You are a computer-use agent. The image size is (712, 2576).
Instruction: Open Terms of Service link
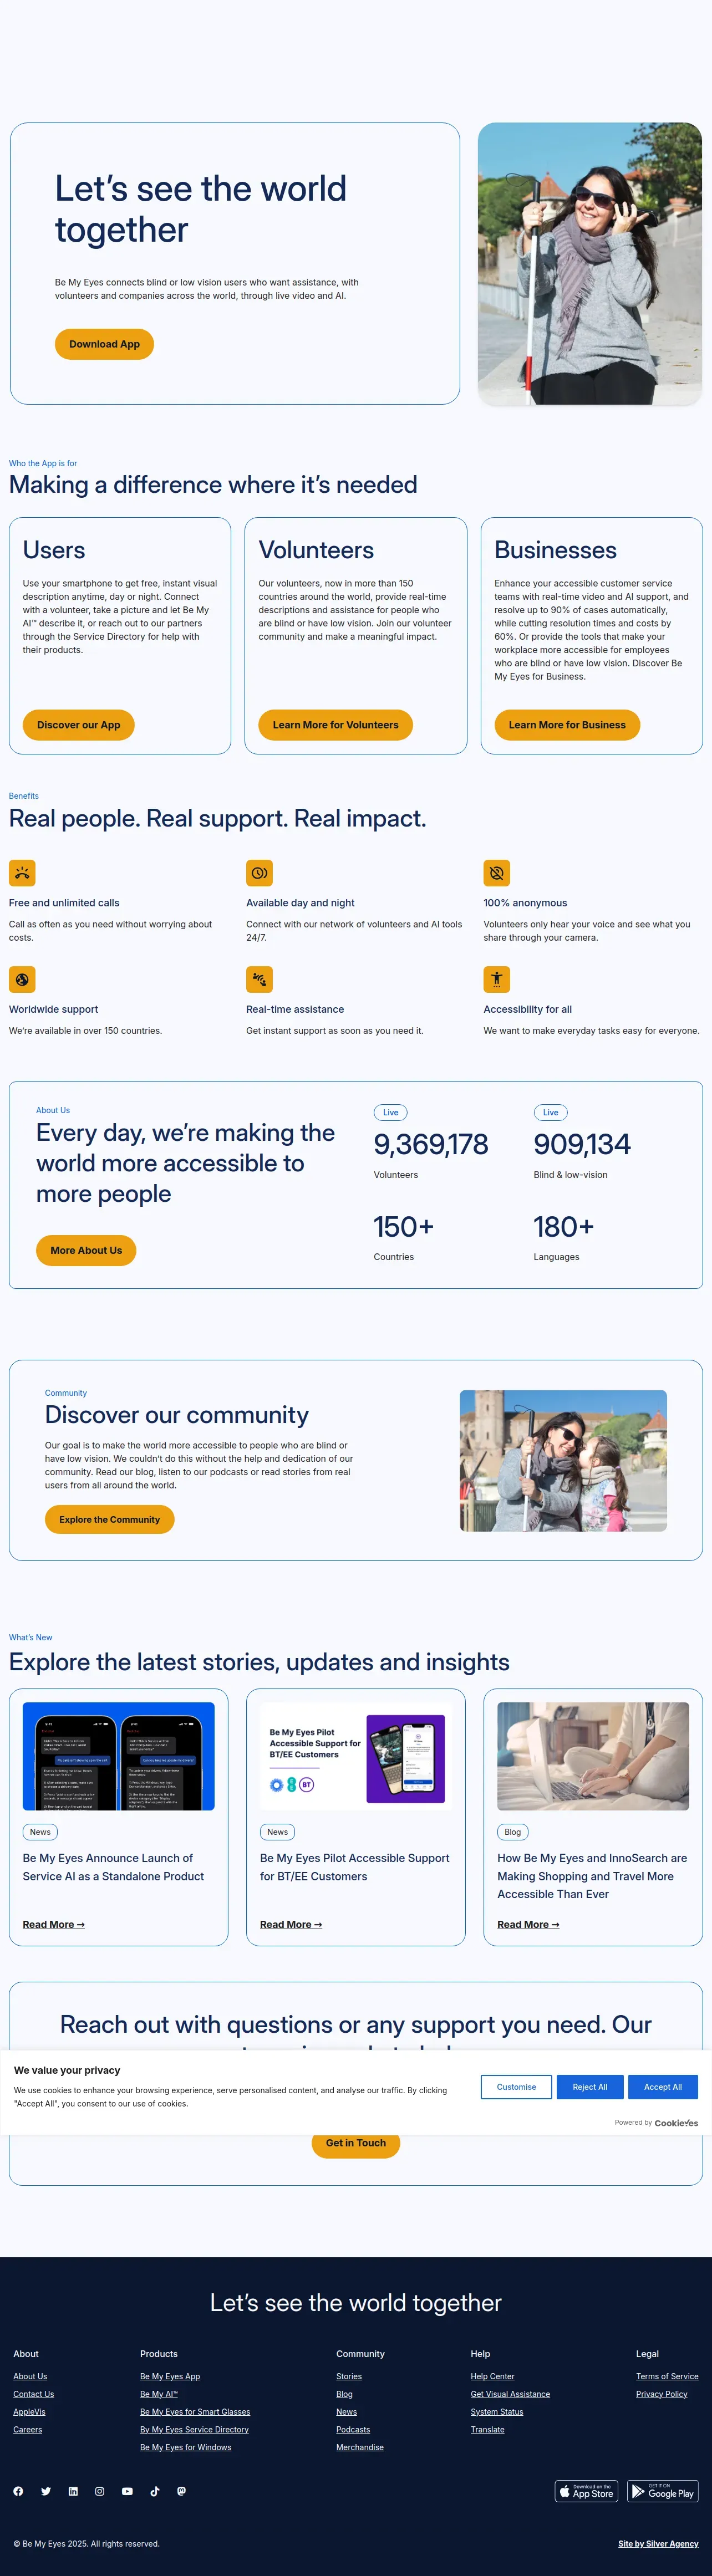pos(667,2376)
